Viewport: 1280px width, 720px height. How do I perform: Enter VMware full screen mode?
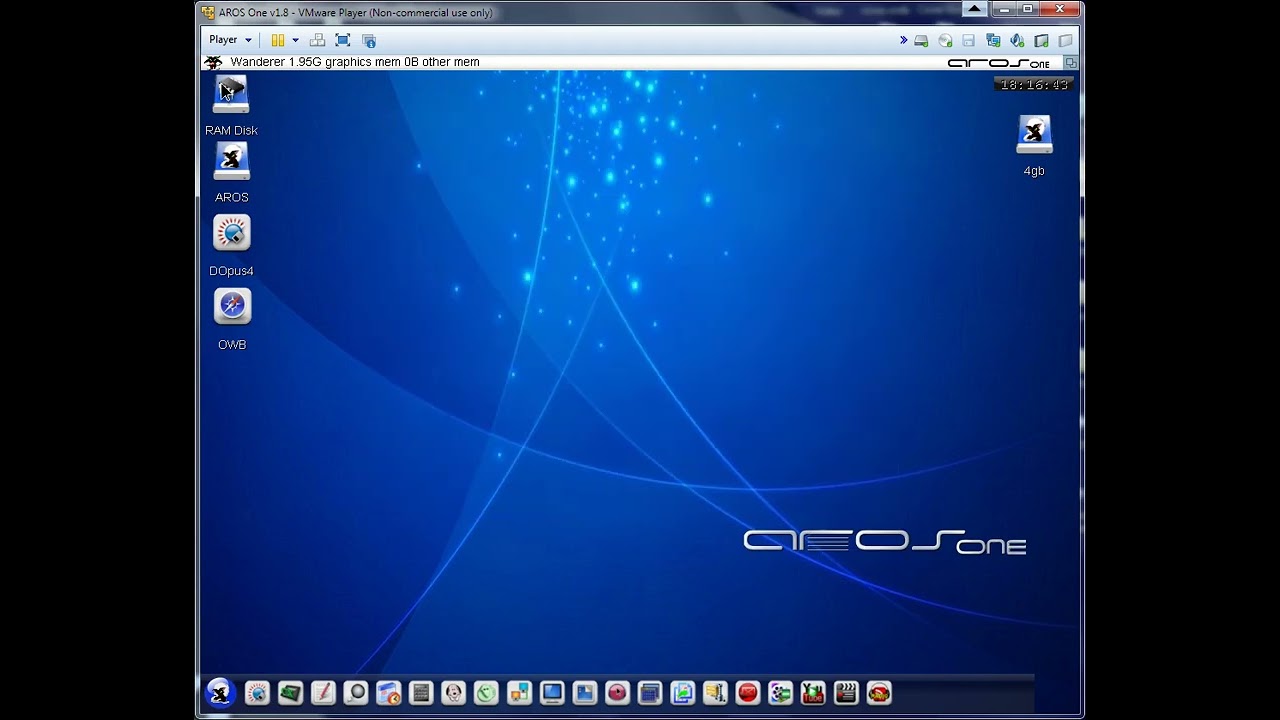(343, 40)
